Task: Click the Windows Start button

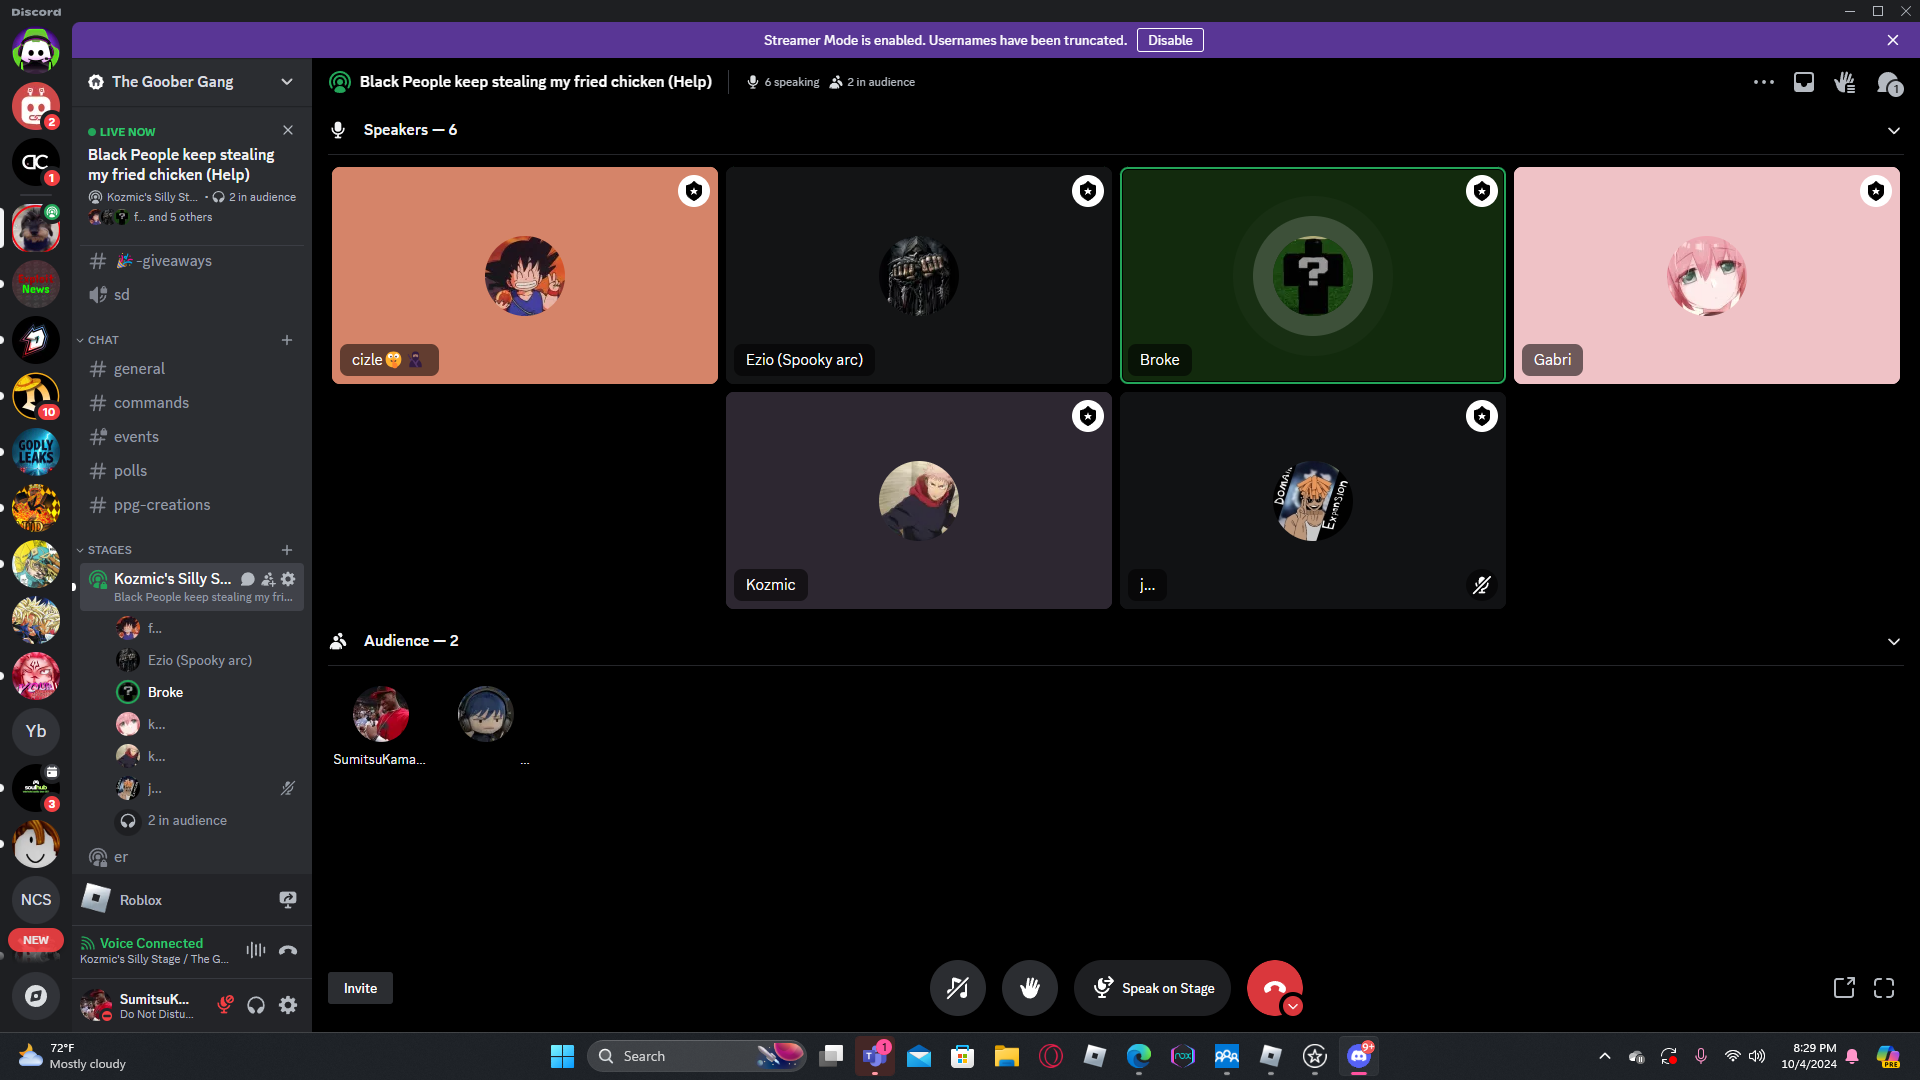Action: tap(562, 1056)
